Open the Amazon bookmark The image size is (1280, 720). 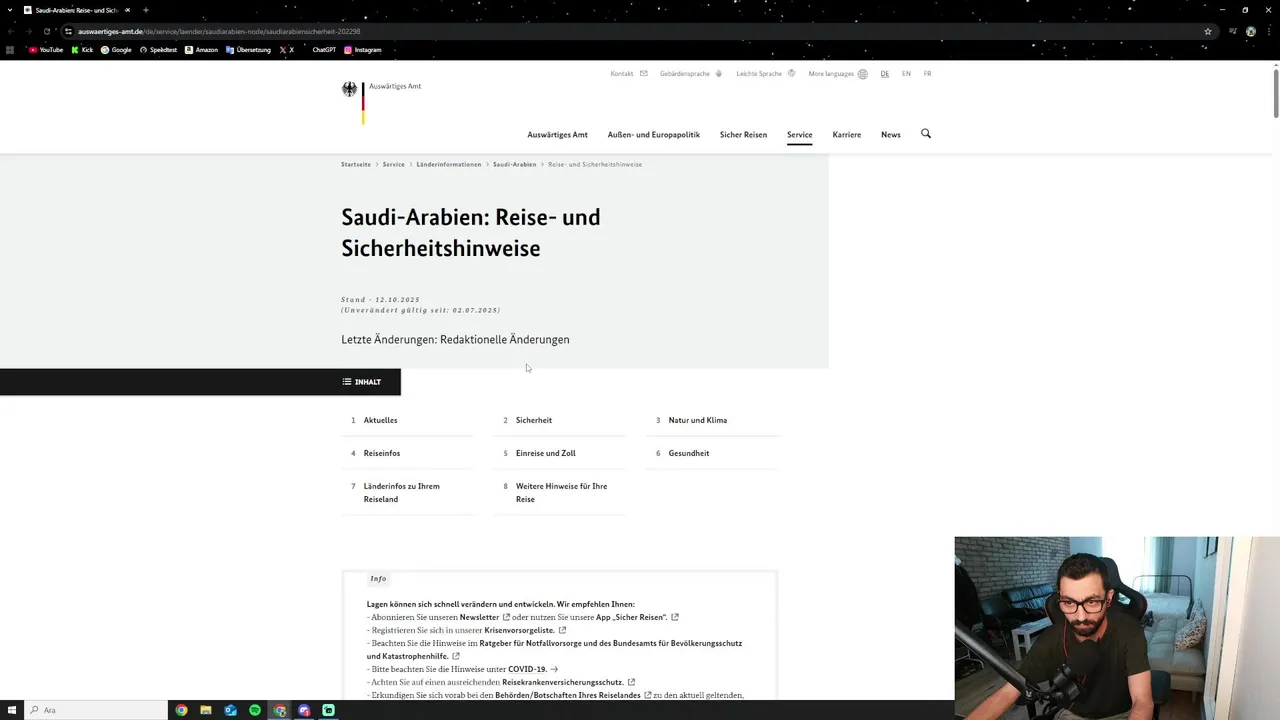click(201, 50)
